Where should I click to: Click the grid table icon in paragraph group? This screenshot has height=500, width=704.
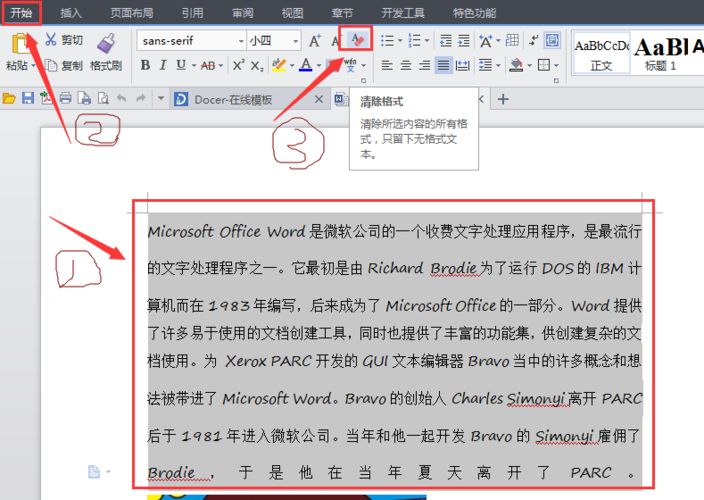point(512,40)
